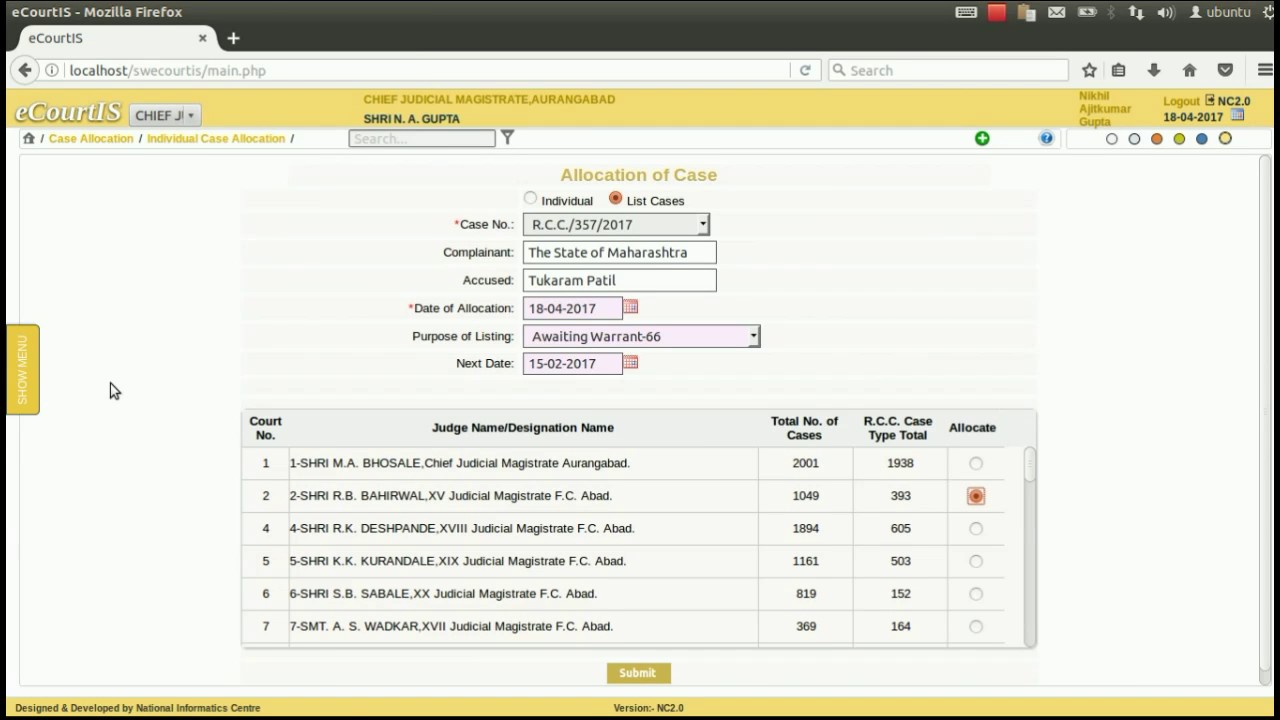Image resolution: width=1280 pixels, height=720 pixels.
Task: Open the Case Allocation breadcrumb link
Action: pos(91,138)
